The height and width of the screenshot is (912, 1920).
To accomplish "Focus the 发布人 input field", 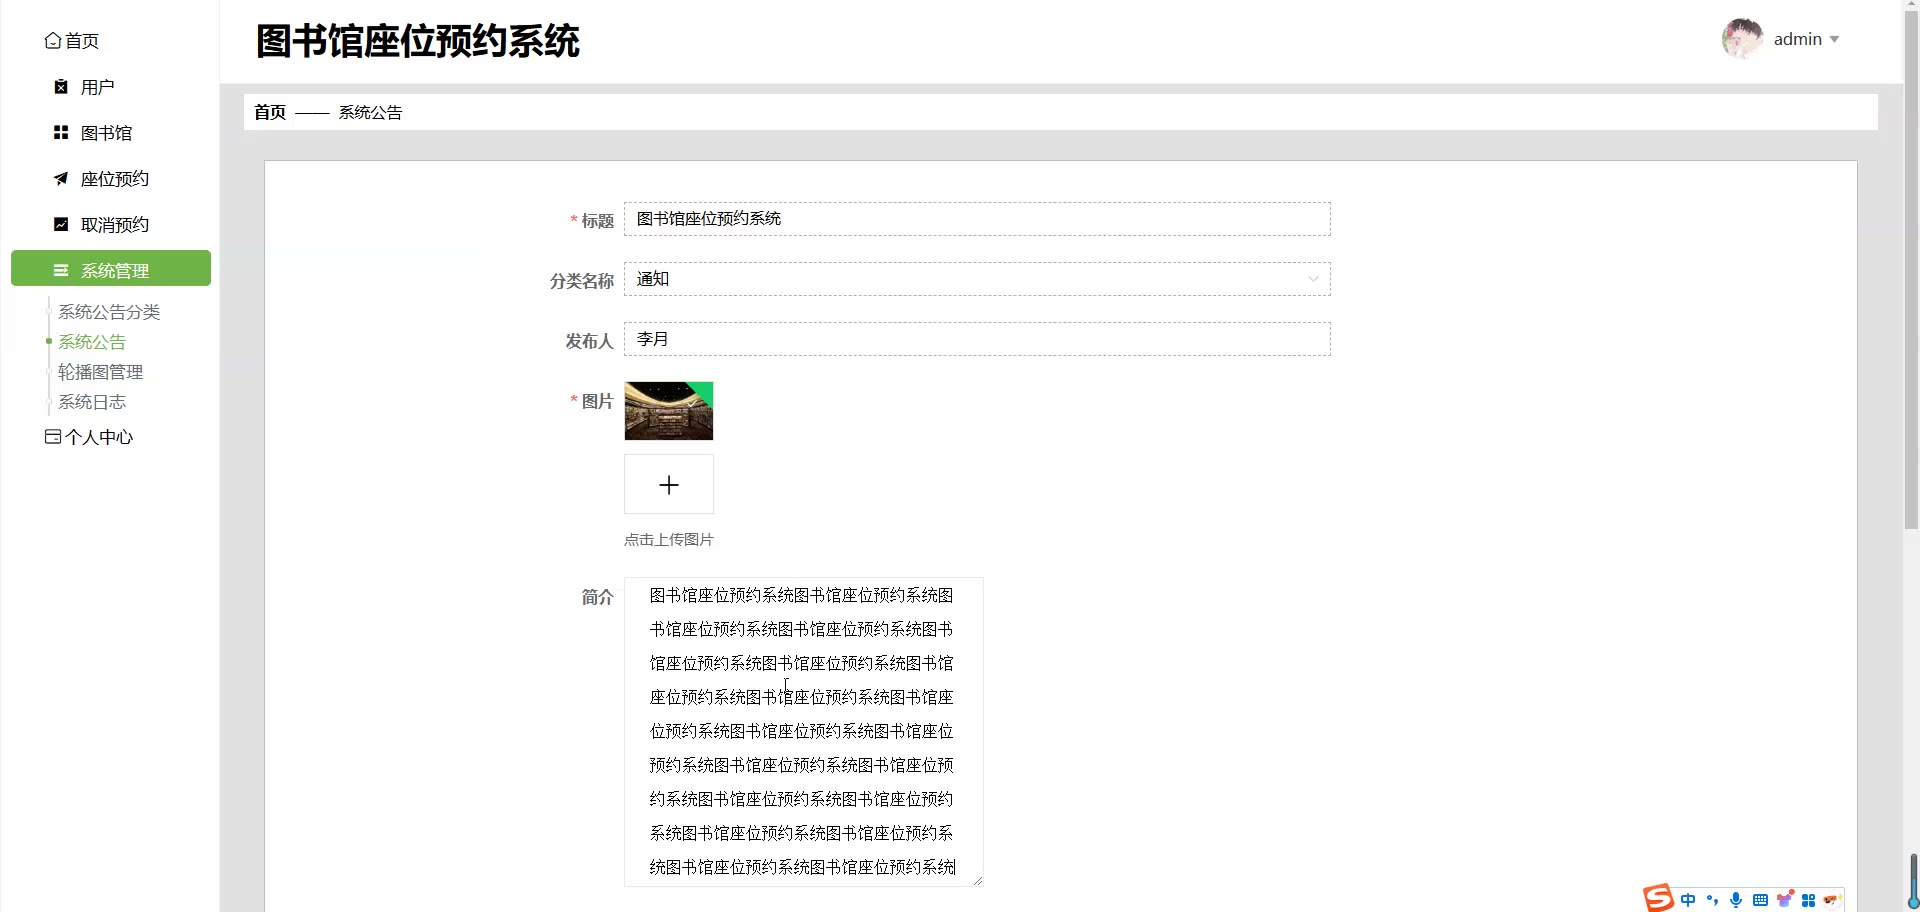I will click(977, 339).
